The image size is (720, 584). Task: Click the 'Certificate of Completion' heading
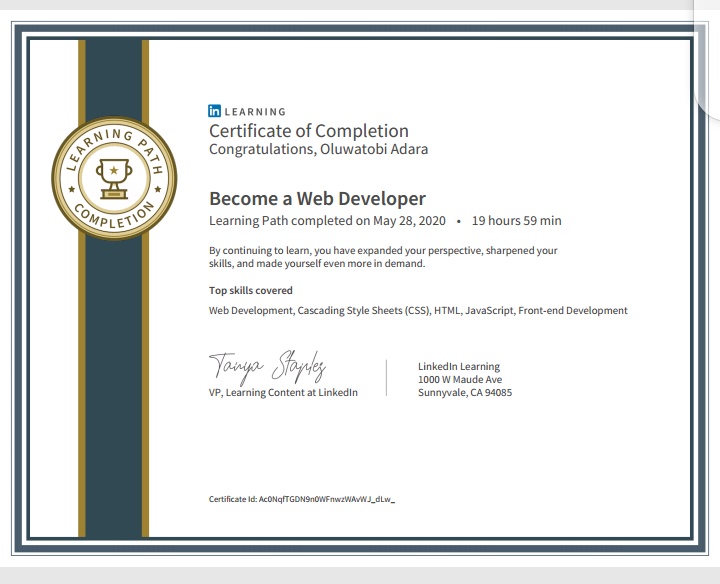(x=309, y=131)
